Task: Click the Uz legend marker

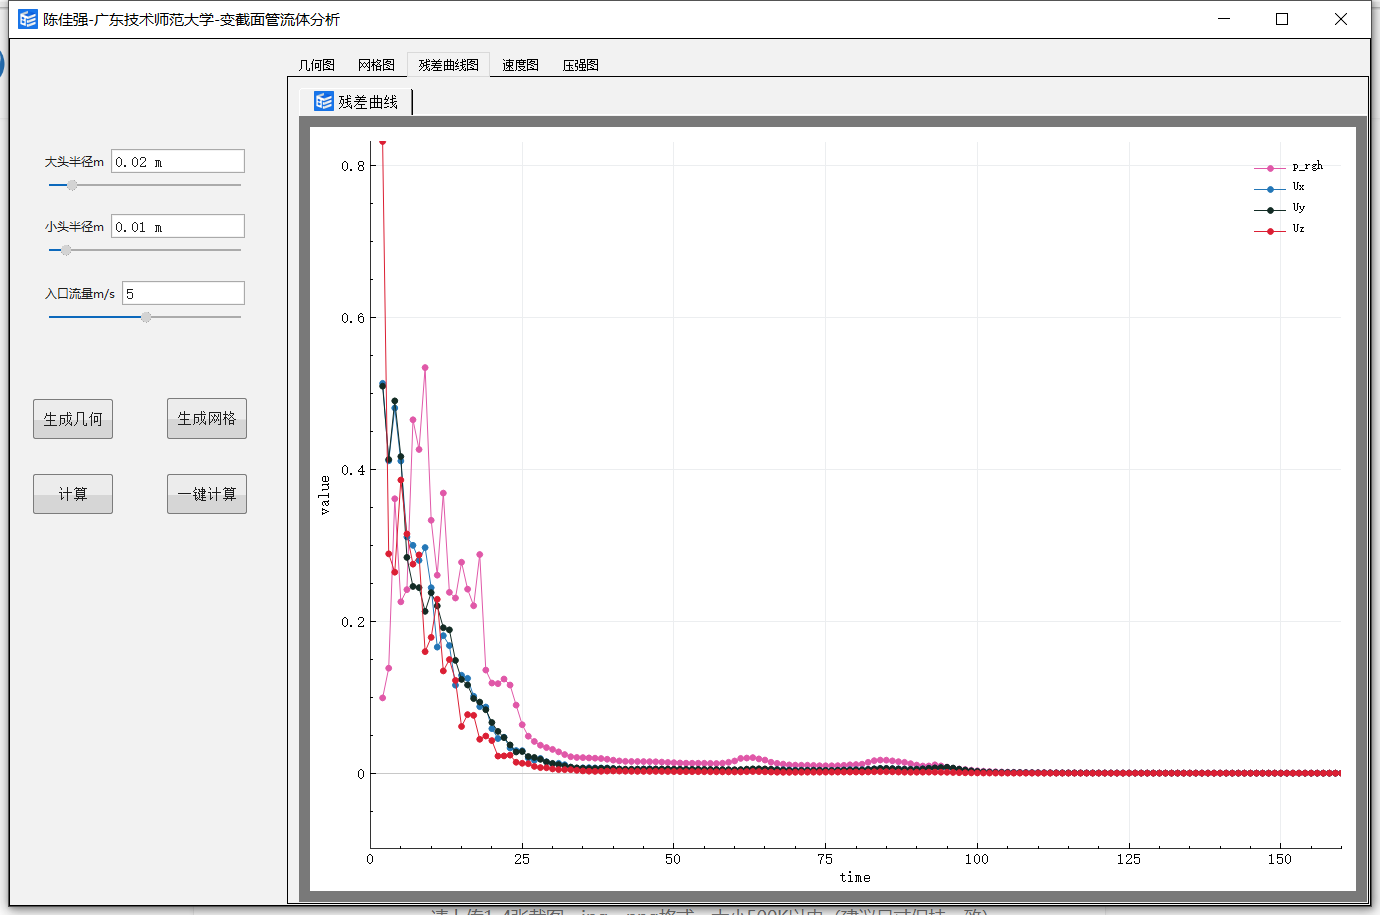Action: click(x=1270, y=231)
